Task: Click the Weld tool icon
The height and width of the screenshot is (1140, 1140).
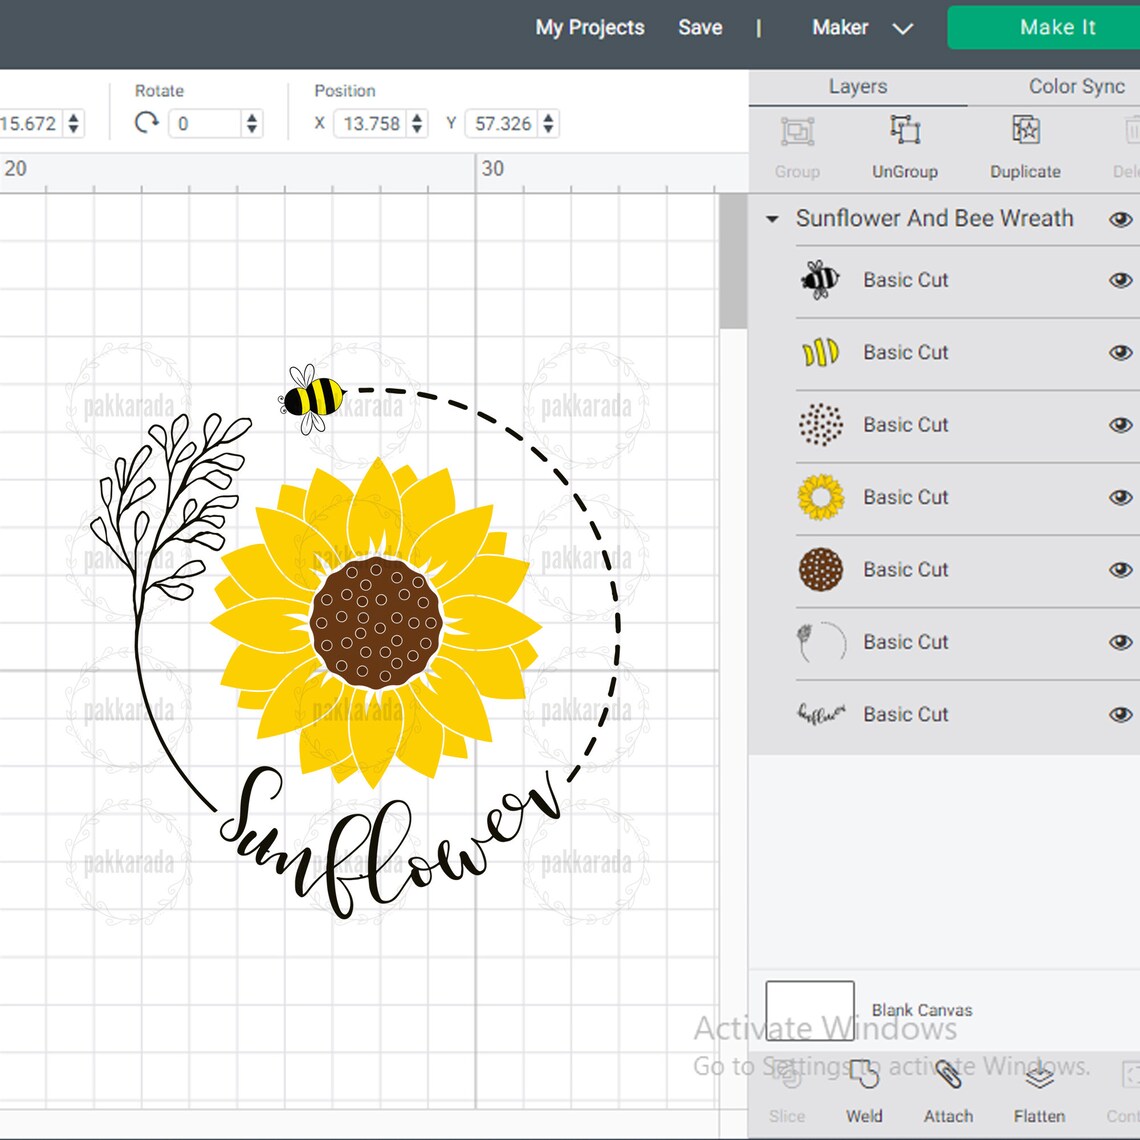Action: point(864,1075)
